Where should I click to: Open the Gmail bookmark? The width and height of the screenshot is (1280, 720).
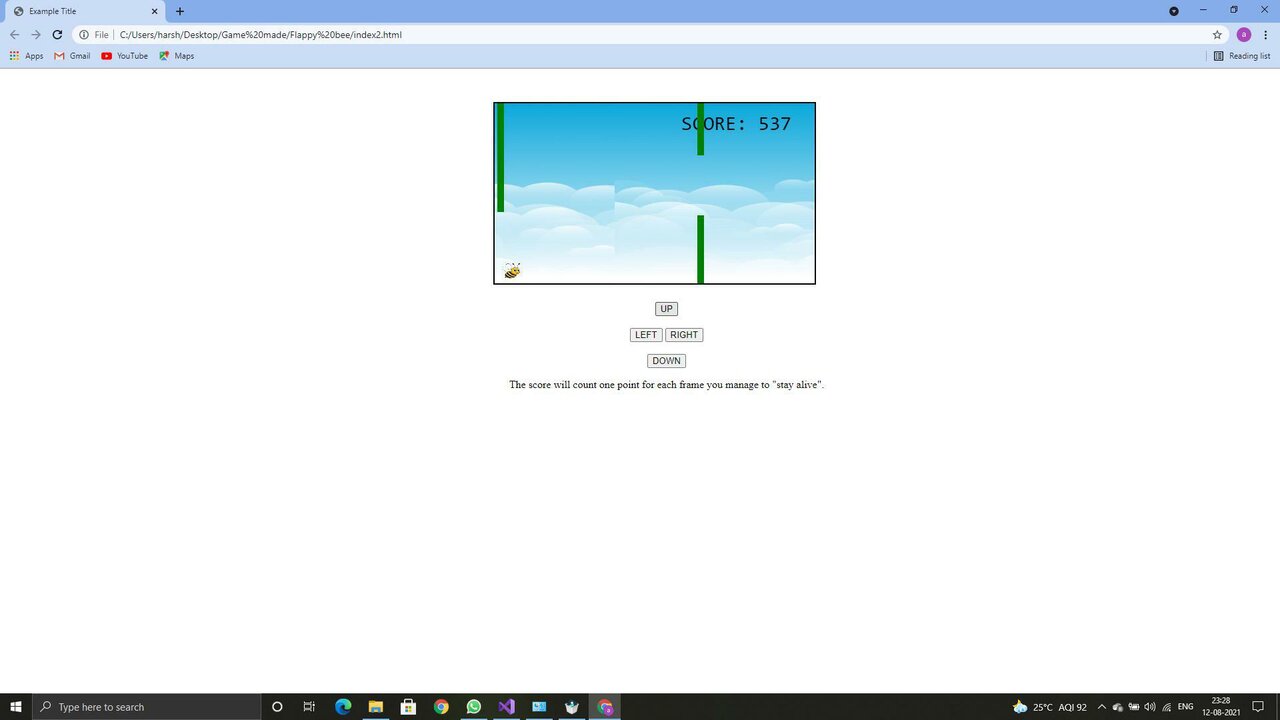point(73,56)
